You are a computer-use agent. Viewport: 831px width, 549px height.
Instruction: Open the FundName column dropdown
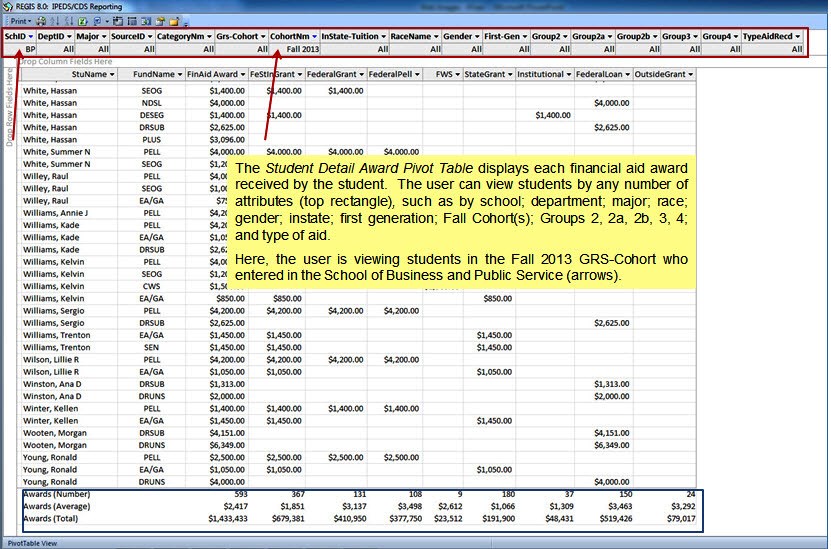(x=180, y=74)
